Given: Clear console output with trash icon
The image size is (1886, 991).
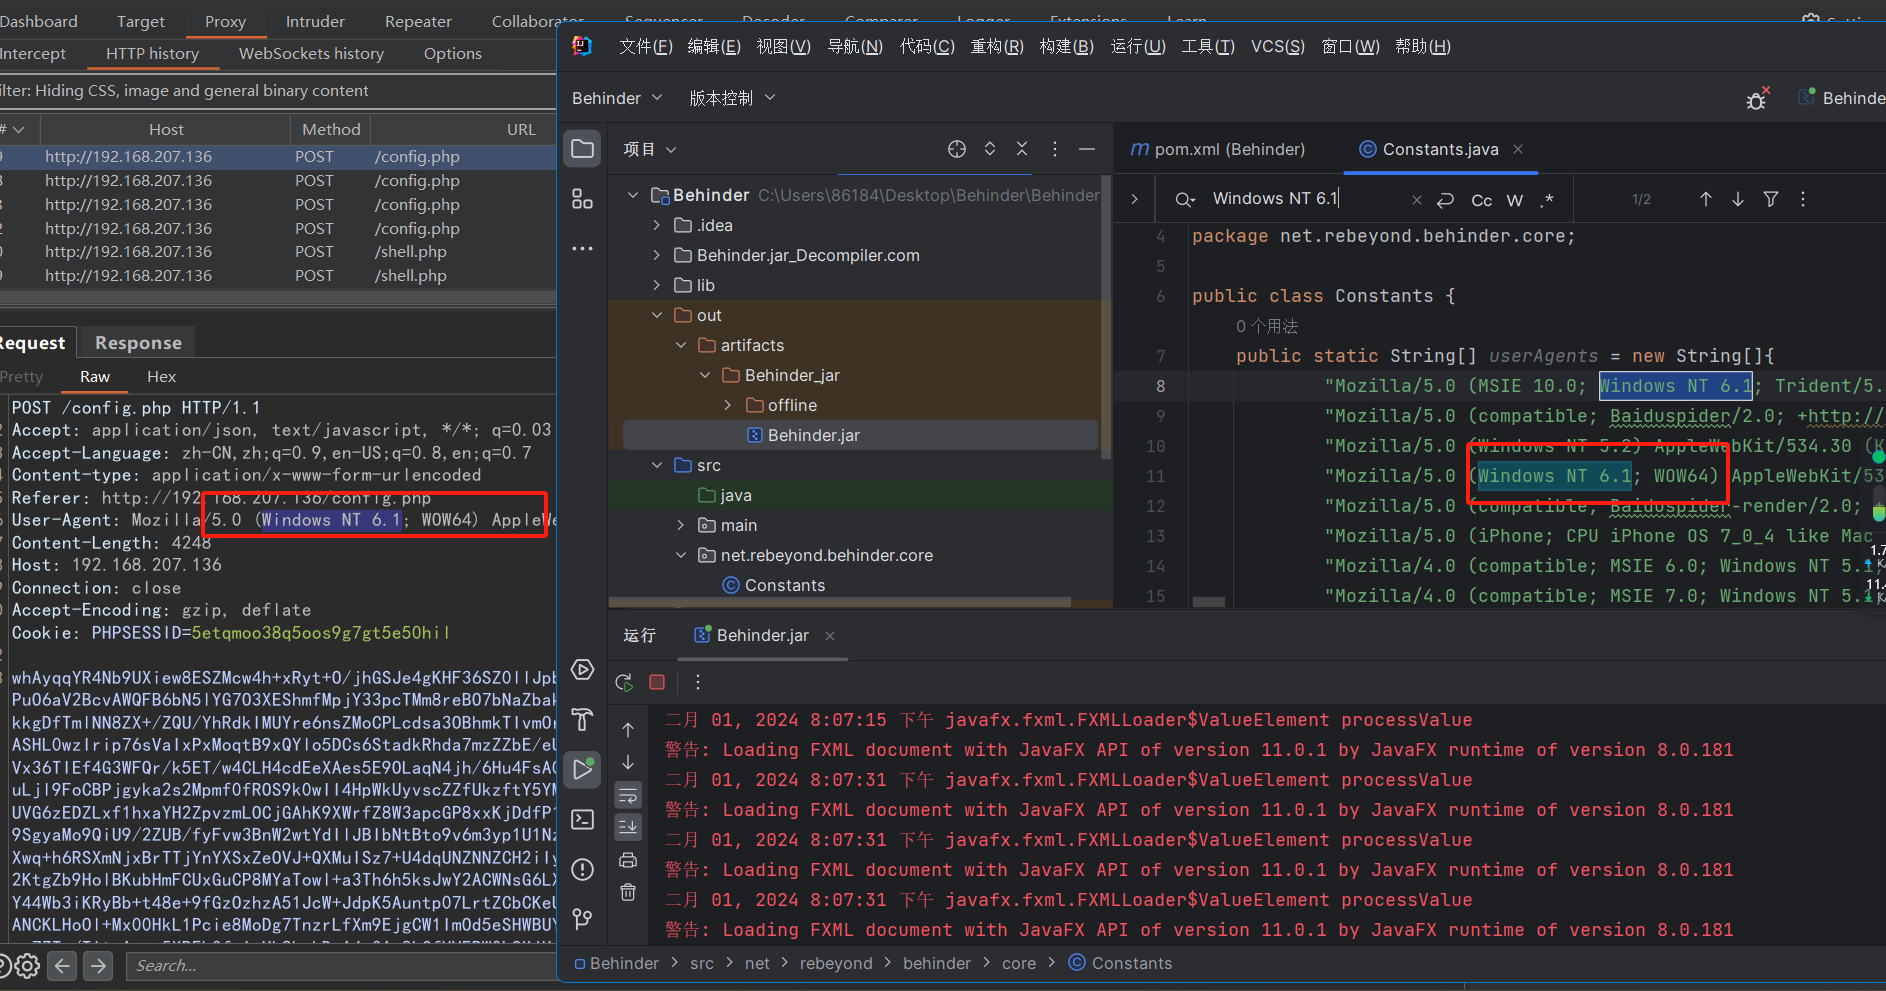Looking at the screenshot, I should [x=628, y=892].
